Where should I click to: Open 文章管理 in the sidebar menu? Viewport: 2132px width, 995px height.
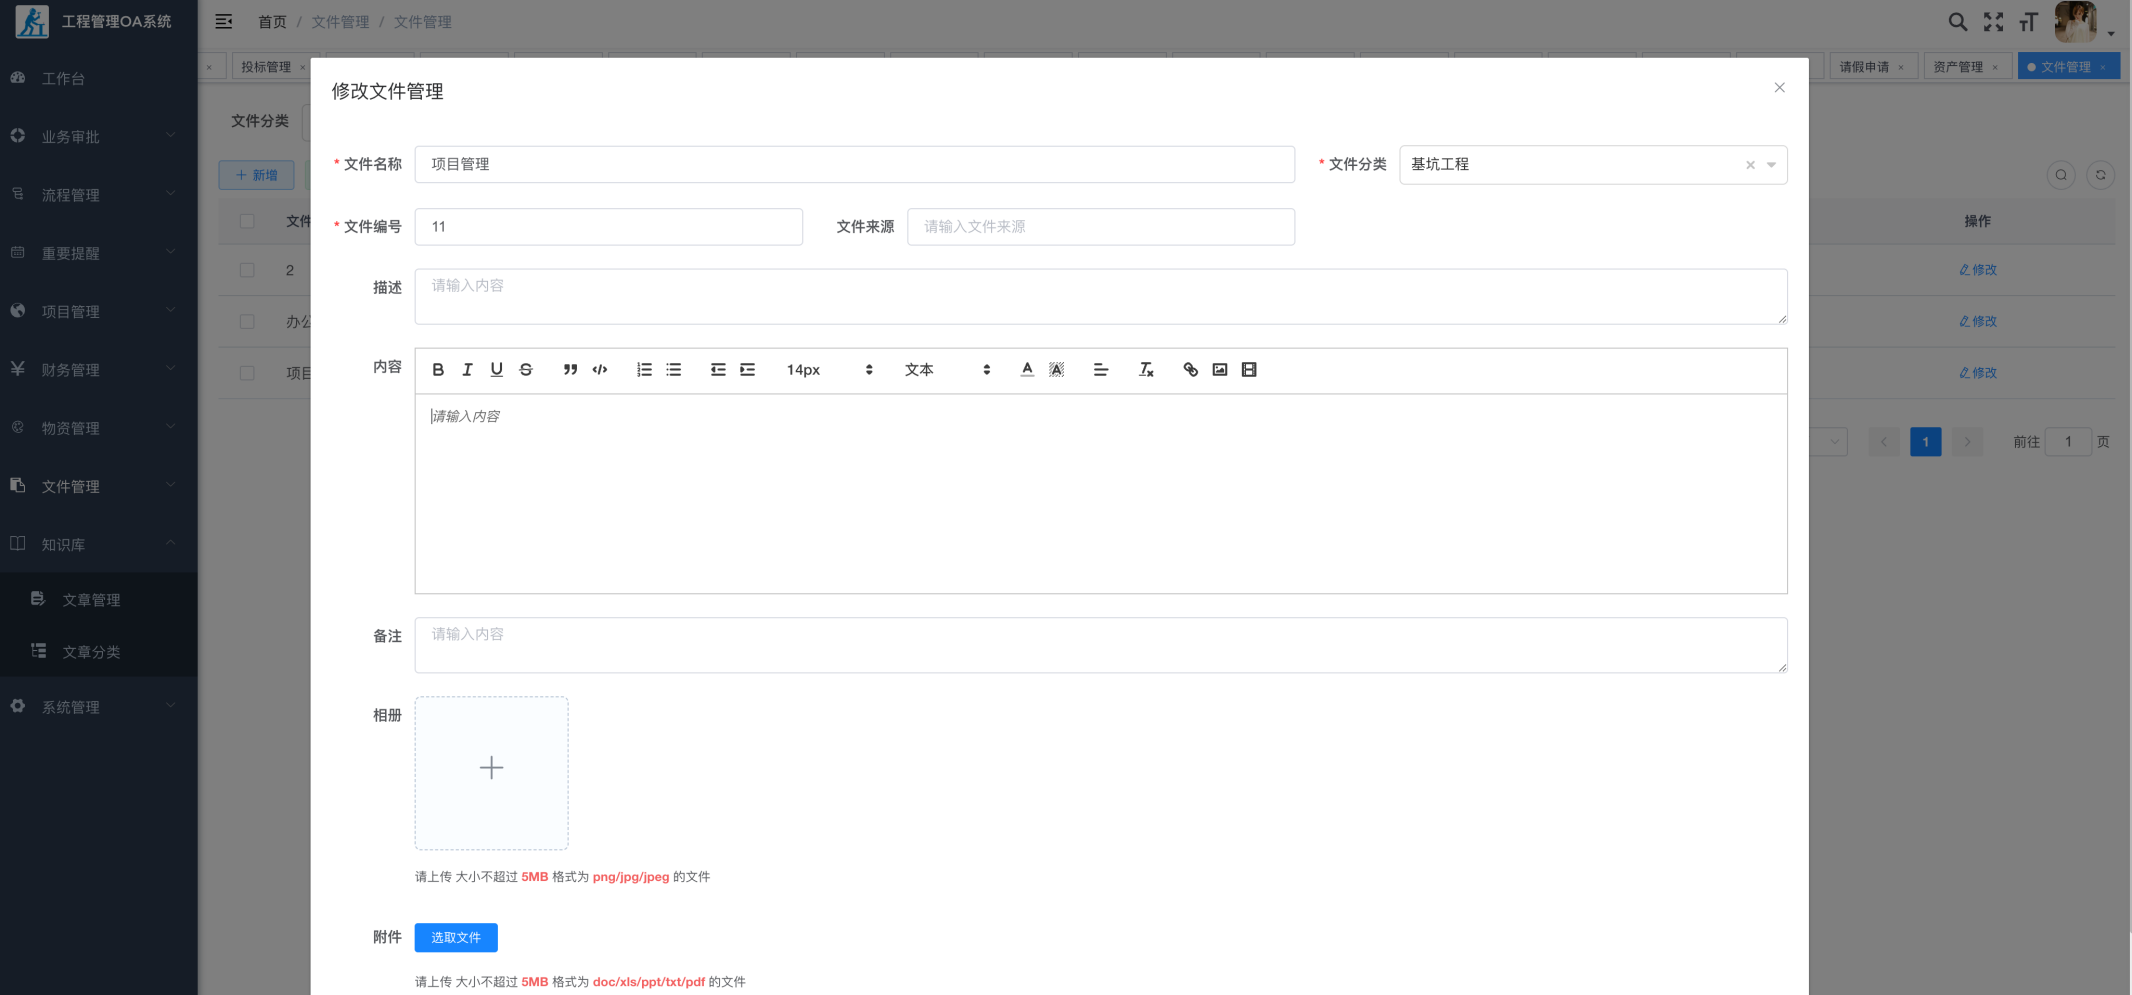point(91,600)
